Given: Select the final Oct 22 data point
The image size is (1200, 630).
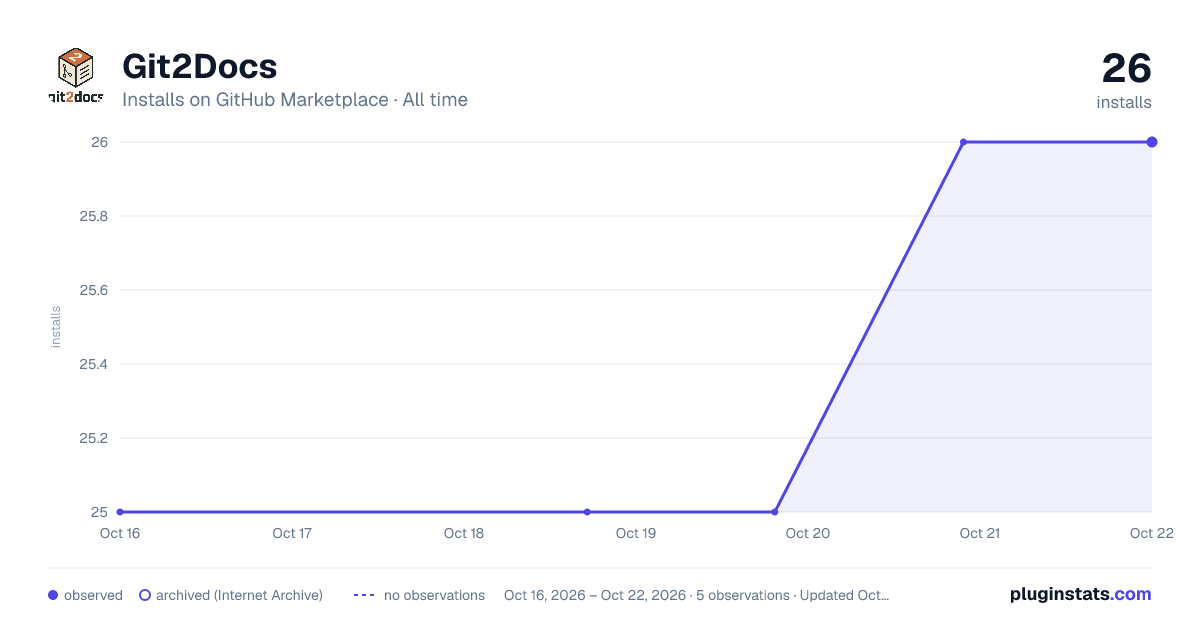Looking at the screenshot, I should click(1152, 142).
